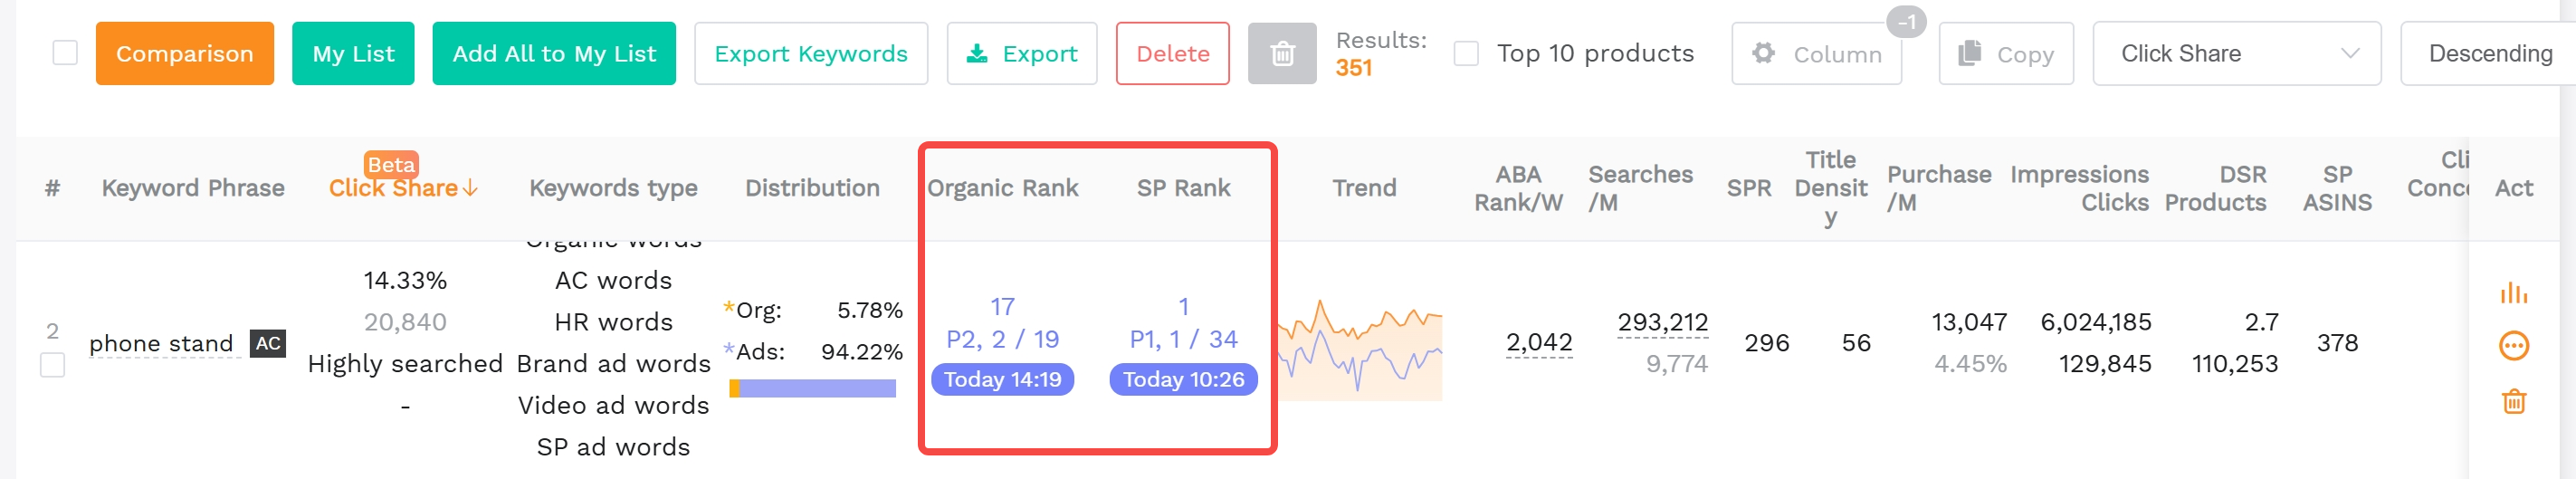Sort by Click Share column header
The image size is (2576, 479).
[x=403, y=188]
